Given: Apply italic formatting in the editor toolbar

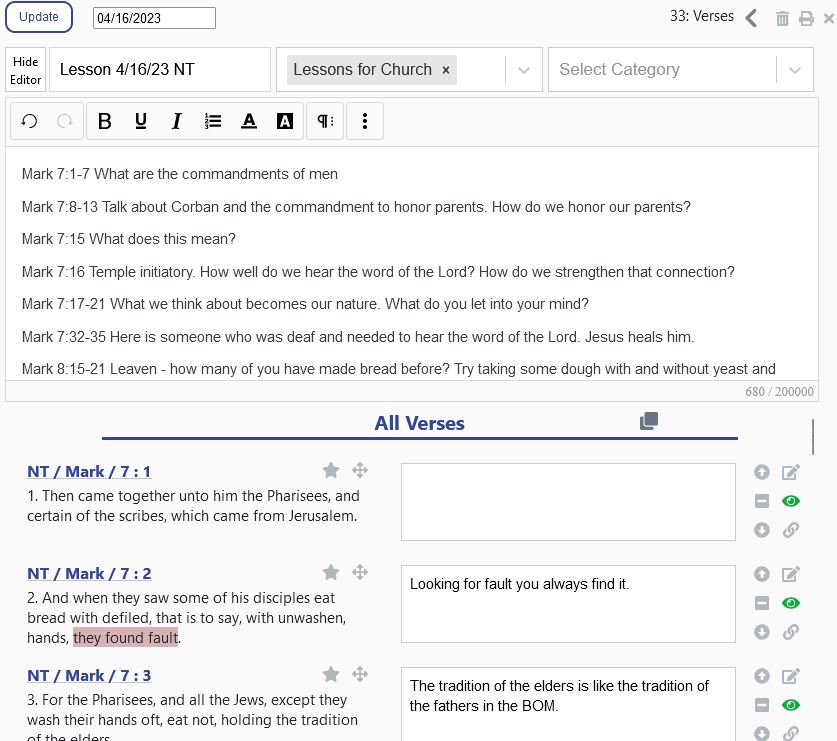Looking at the screenshot, I should tap(177, 121).
